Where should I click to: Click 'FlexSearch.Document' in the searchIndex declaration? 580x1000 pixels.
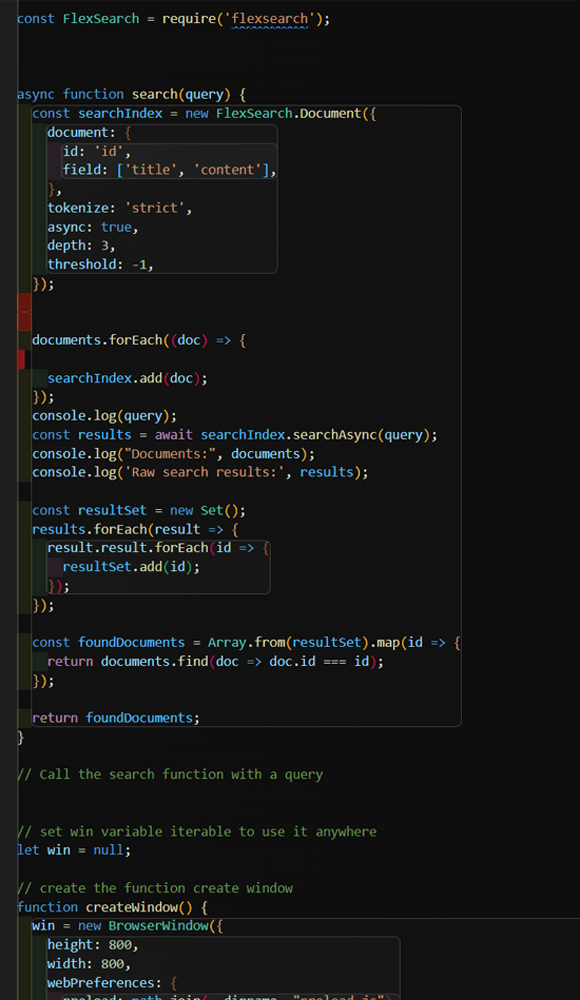point(289,114)
